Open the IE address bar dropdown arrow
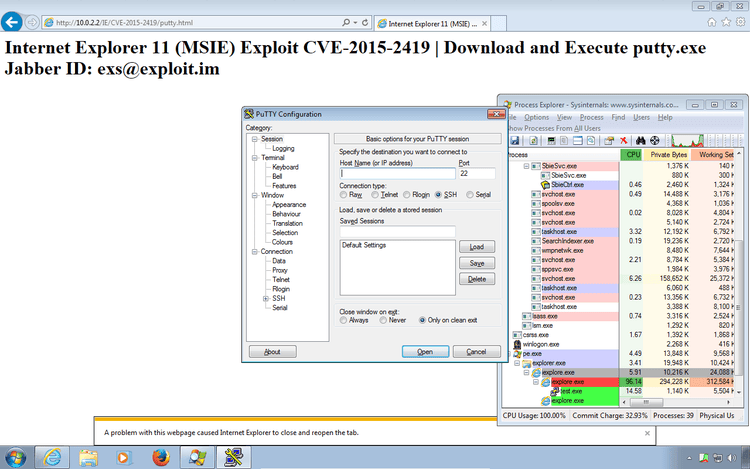The image size is (750, 469). pyautogui.click(x=355, y=22)
